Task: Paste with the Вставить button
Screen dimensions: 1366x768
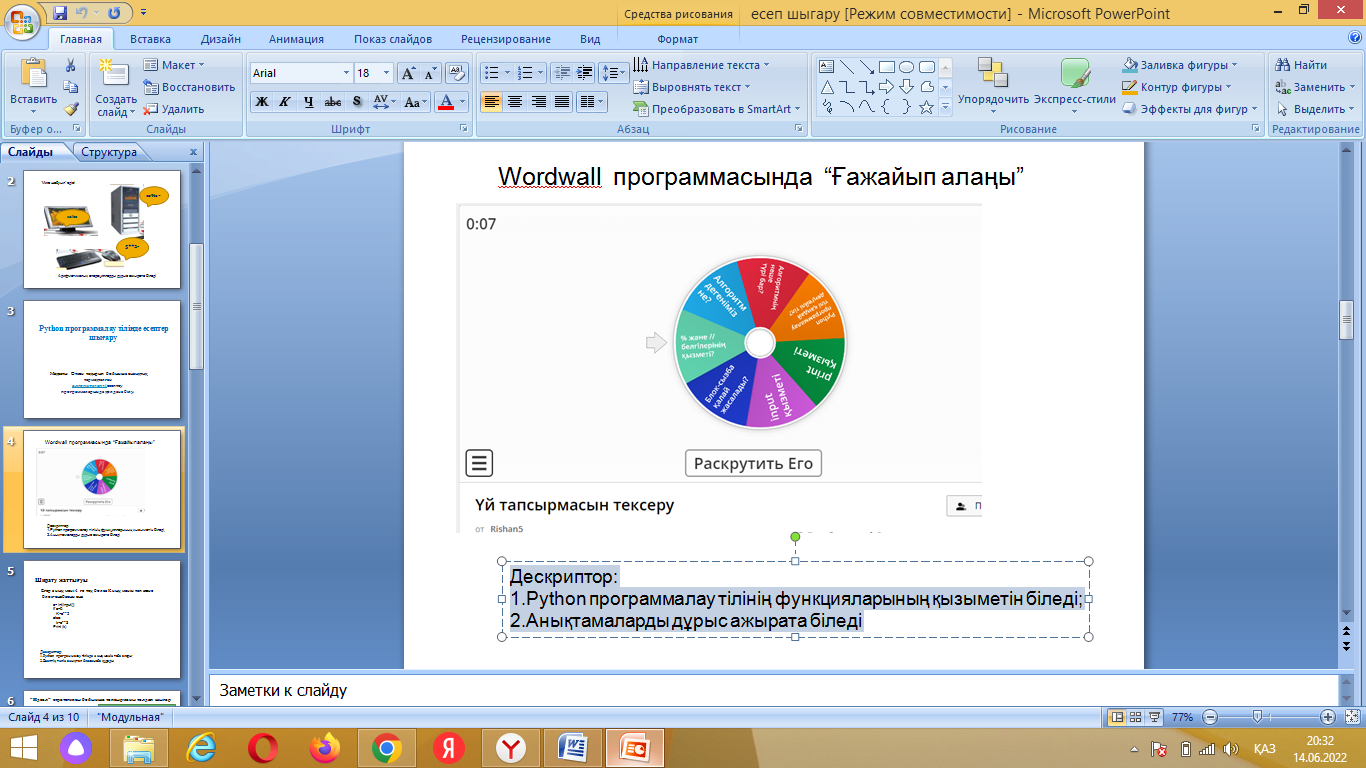Action: click(33, 86)
